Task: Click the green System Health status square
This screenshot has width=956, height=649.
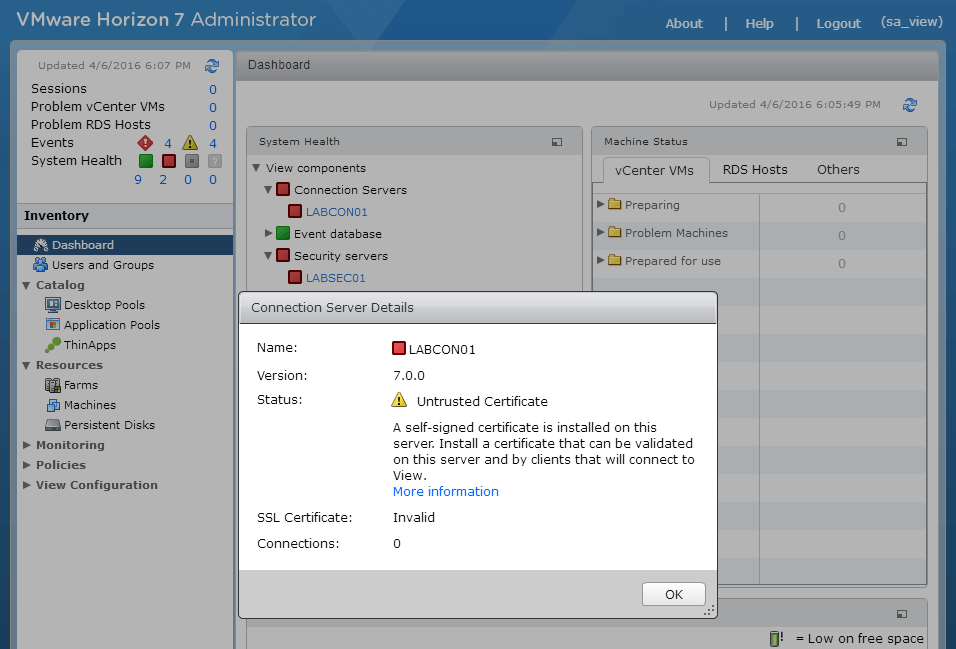Action: [x=146, y=161]
